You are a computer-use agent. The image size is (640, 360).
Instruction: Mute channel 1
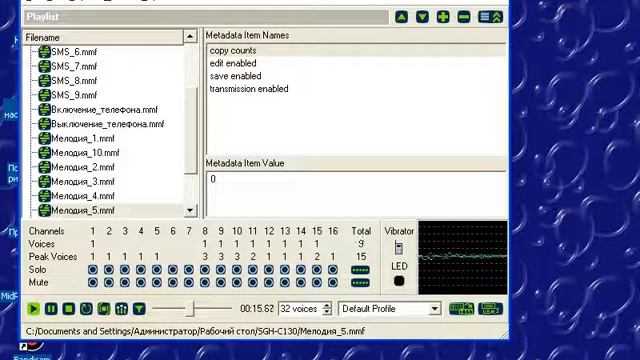point(93,282)
